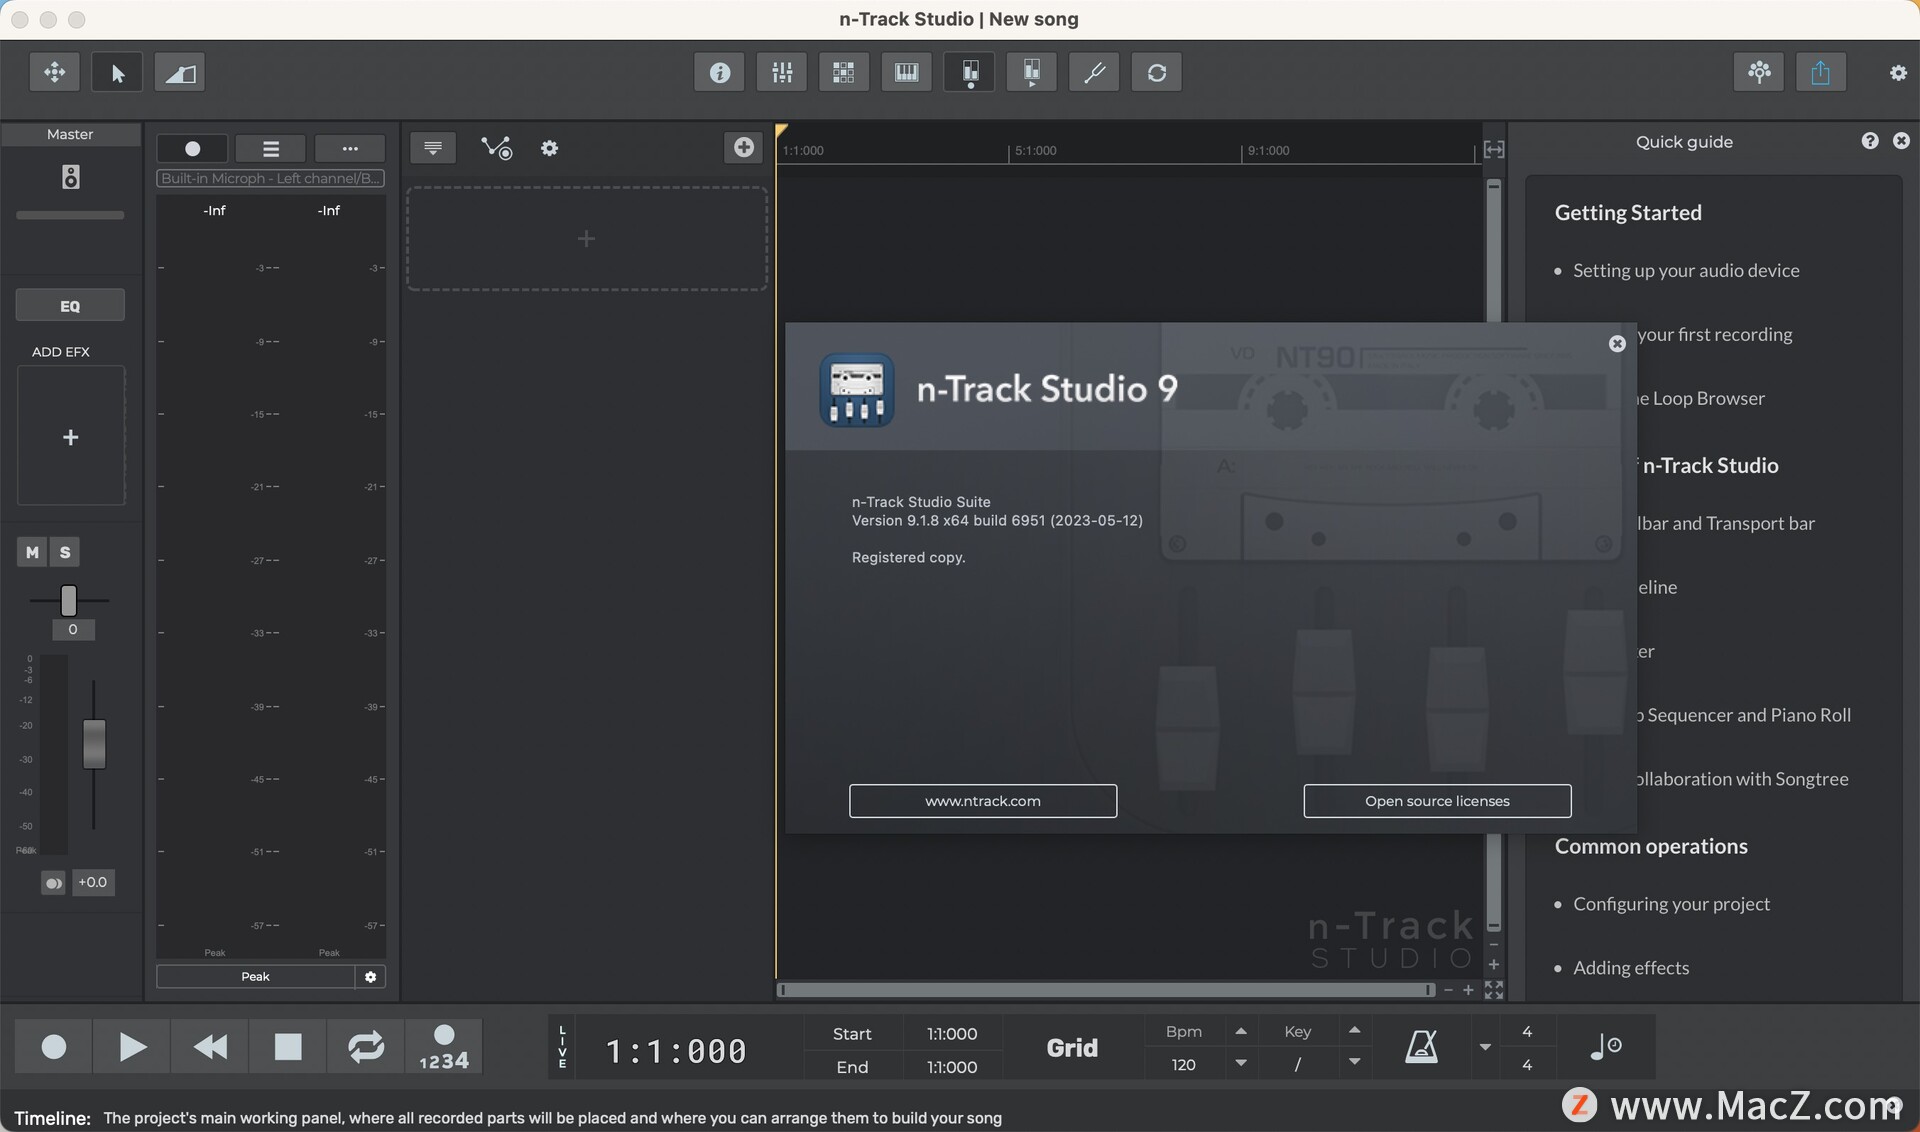The width and height of the screenshot is (1920, 1132).
Task: Open settings gear at top right
Action: coord(1898,72)
